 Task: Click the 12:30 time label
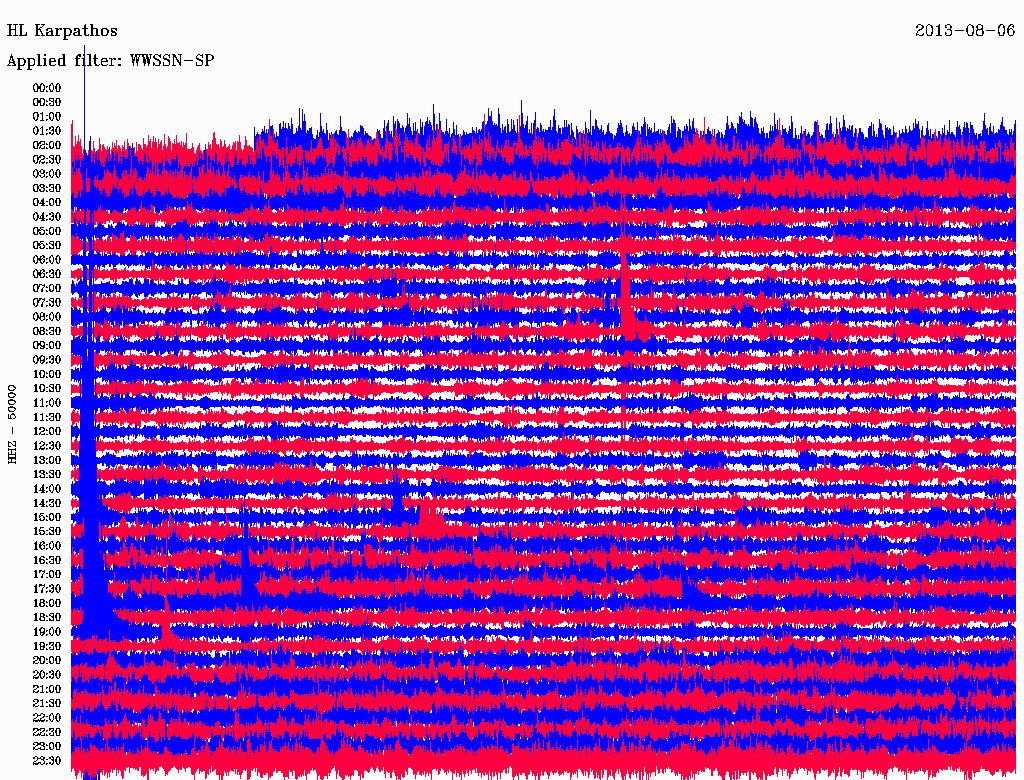tap(47, 446)
